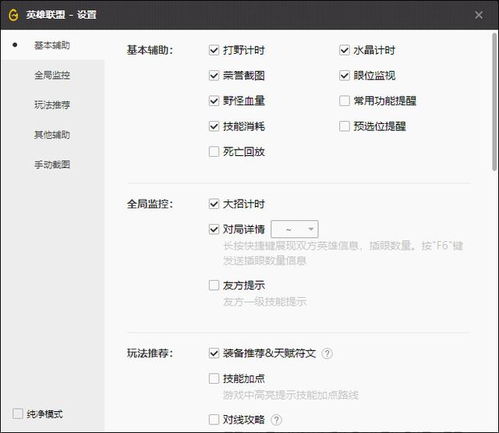Screen dimensions: 499x433
Task: Select the 基本辅助 sidebar item
Action: point(52,45)
